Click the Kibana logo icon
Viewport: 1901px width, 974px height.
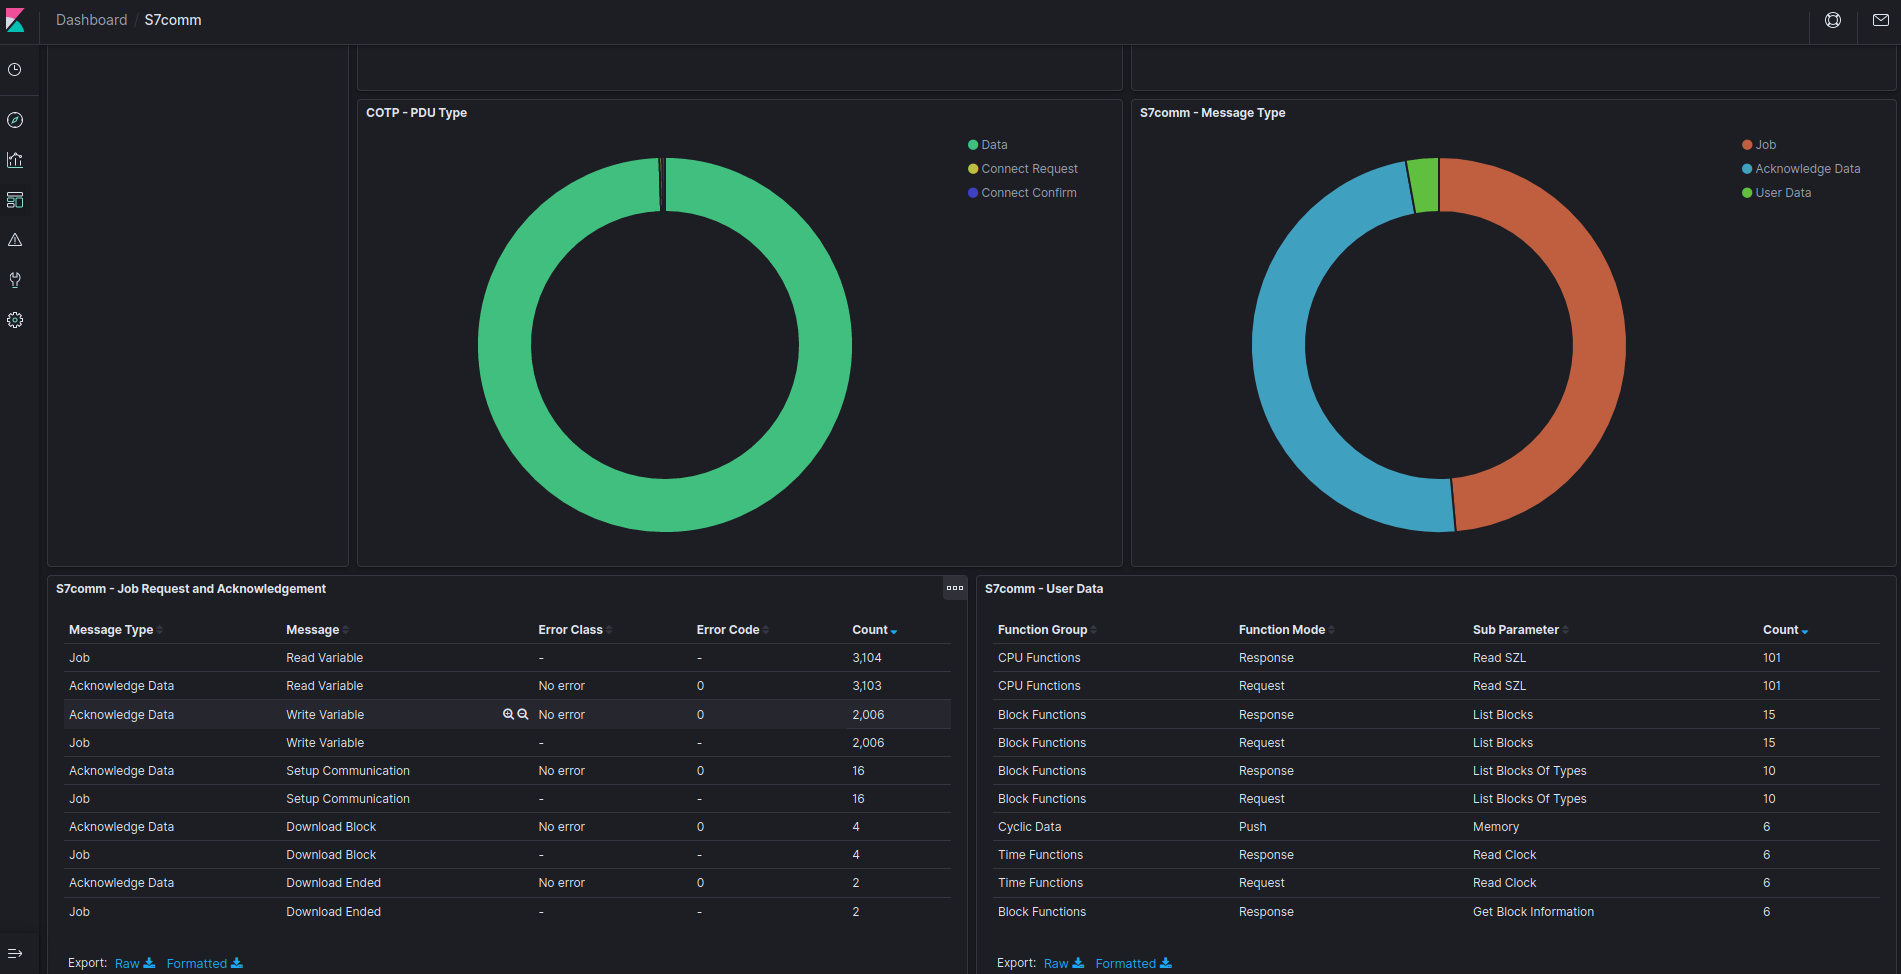click(15, 20)
